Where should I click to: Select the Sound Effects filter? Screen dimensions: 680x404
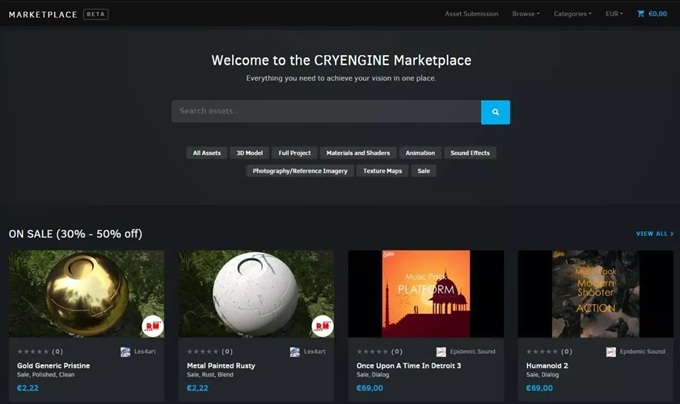(470, 153)
